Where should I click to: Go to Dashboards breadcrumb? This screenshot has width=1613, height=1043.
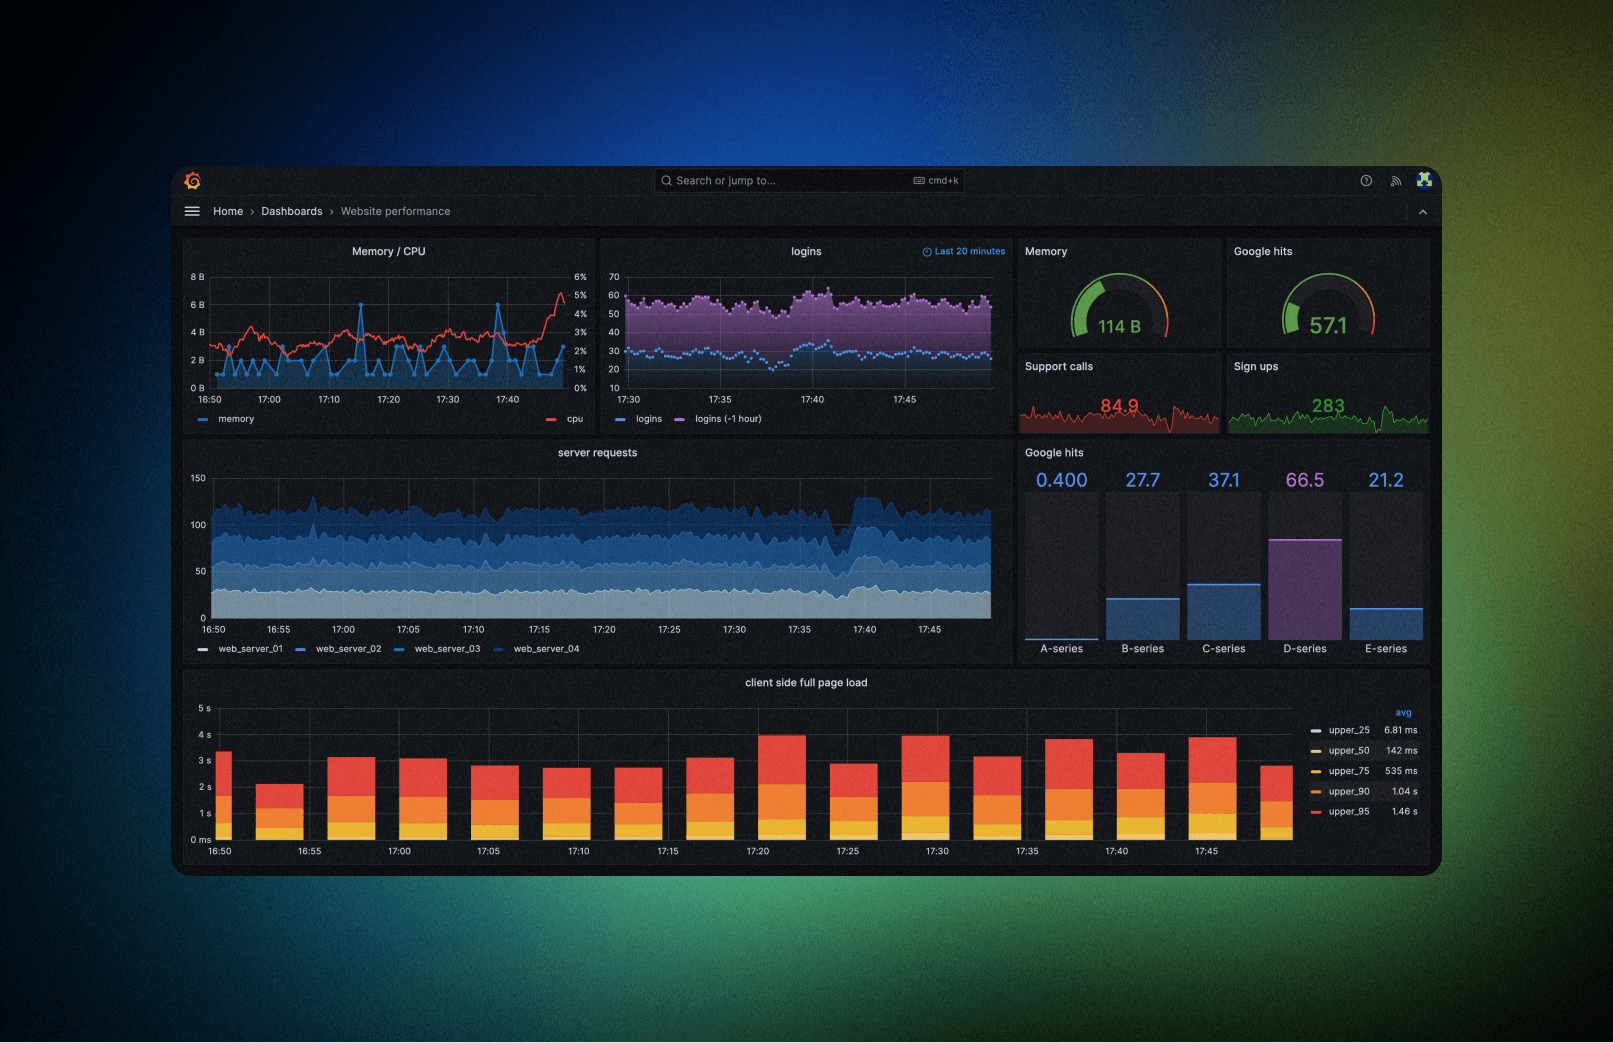tap(292, 211)
